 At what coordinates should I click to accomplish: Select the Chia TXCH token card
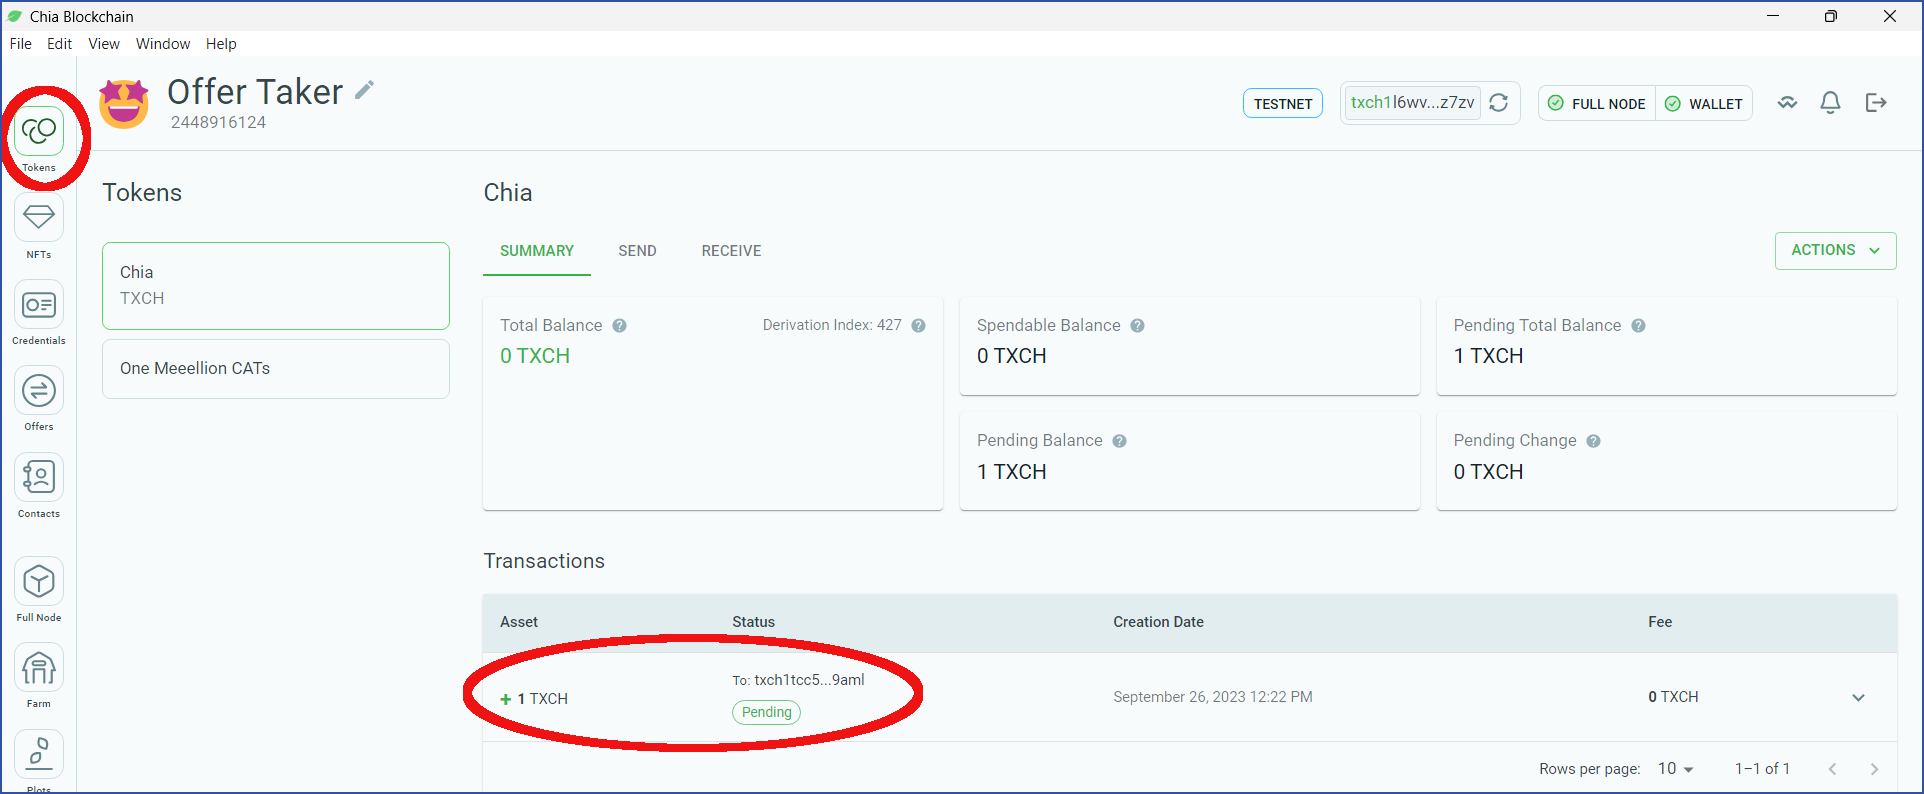tap(276, 286)
